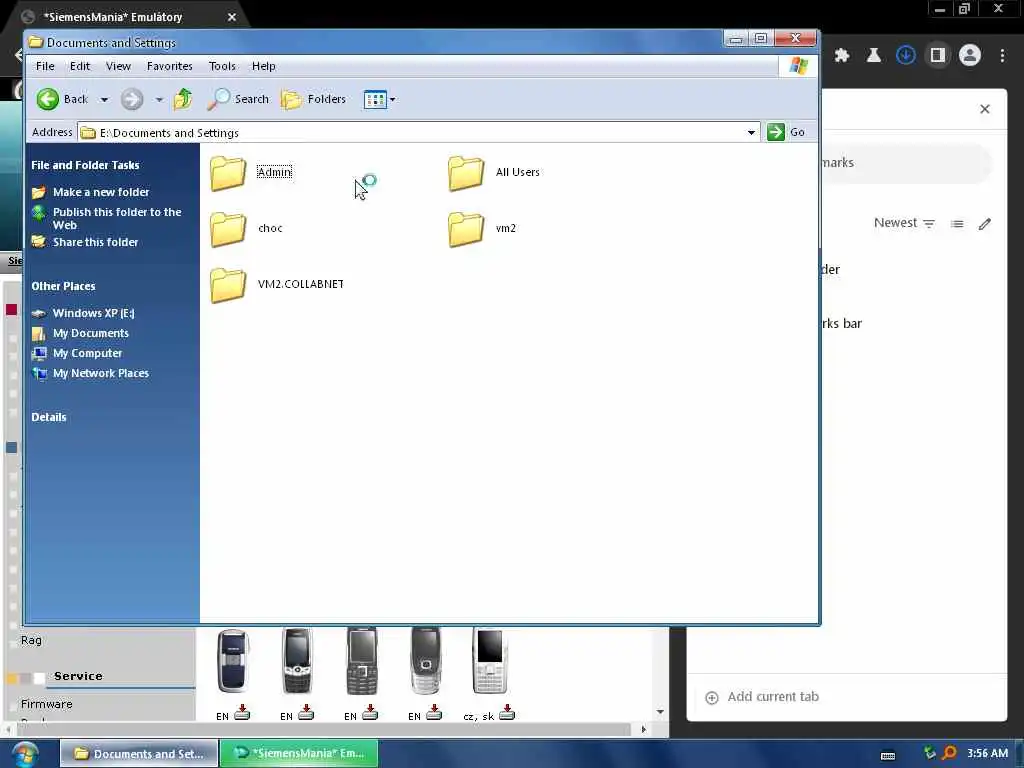Toggle the Folders pane

(x=313, y=99)
